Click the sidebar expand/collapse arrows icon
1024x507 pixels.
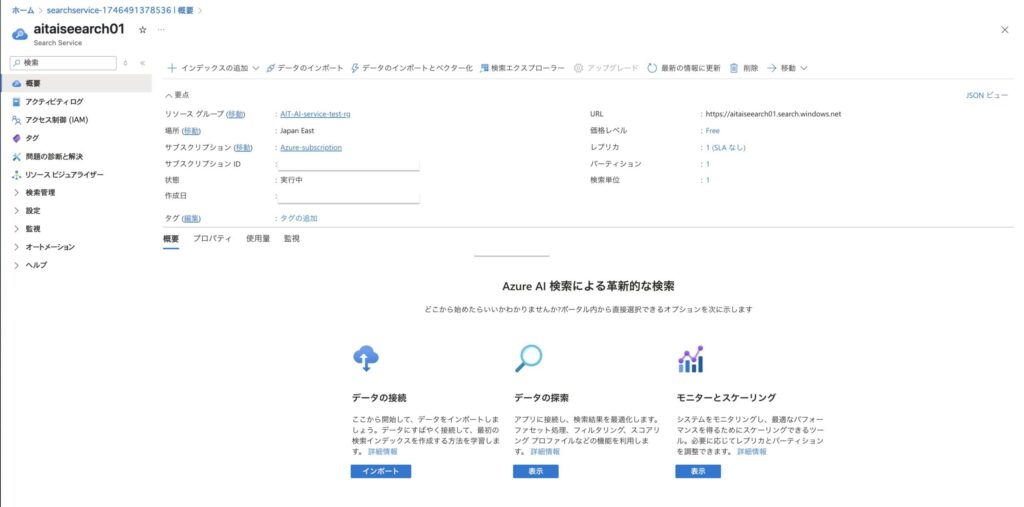coord(125,63)
